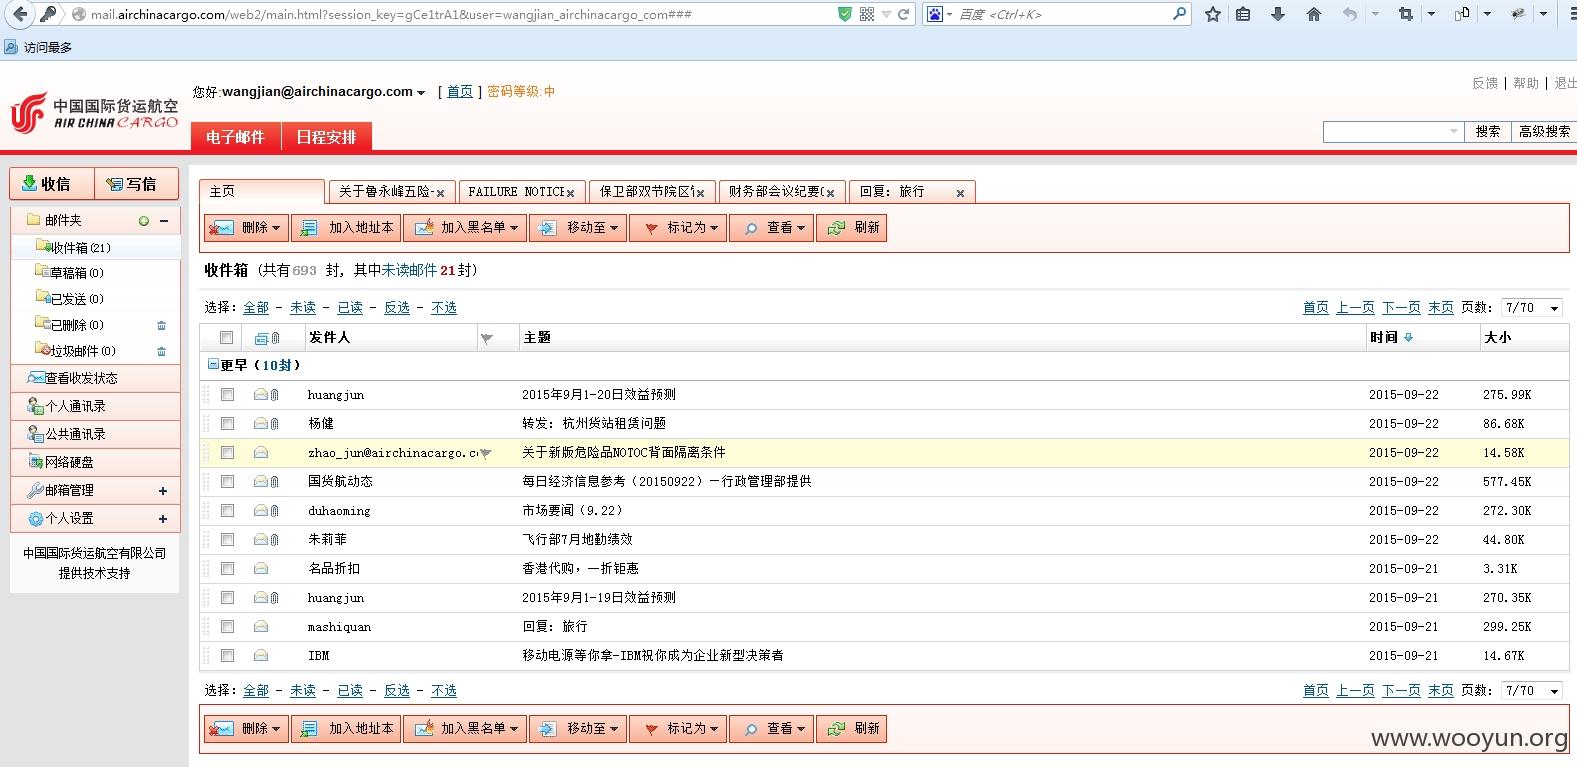1577x767 pixels.
Task: Click the Air China Cargo logo
Action: tap(95, 113)
